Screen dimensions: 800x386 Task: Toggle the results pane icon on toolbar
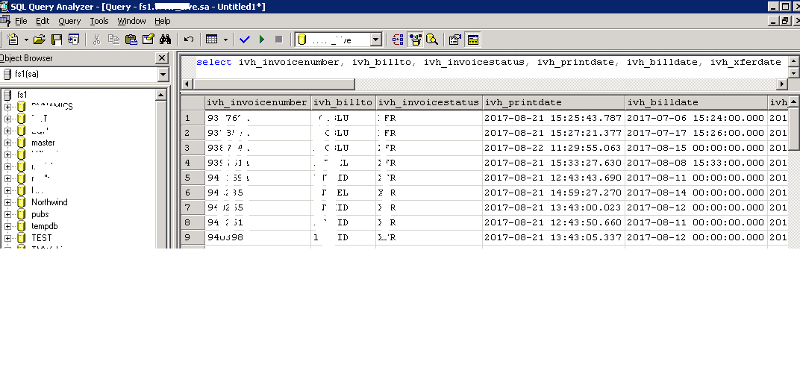473,39
